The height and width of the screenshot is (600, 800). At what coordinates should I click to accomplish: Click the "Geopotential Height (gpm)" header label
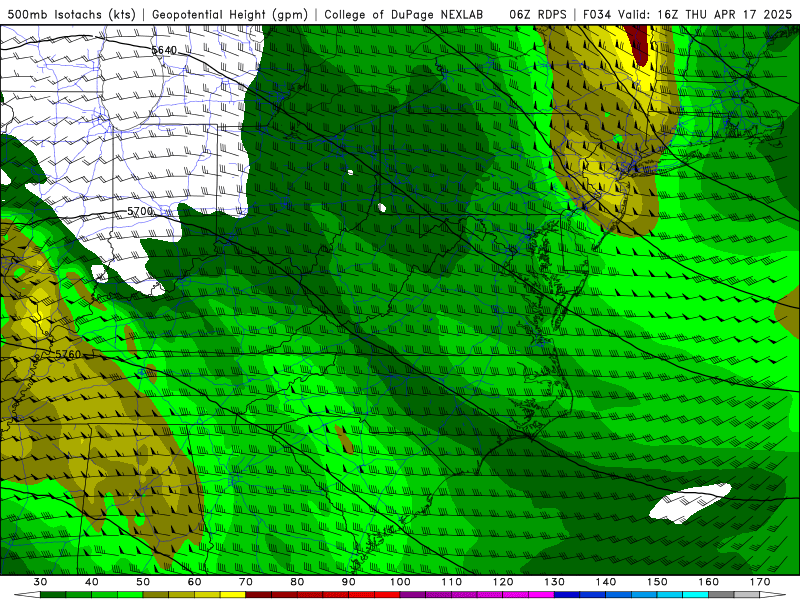pyautogui.click(x=230, y=14)
